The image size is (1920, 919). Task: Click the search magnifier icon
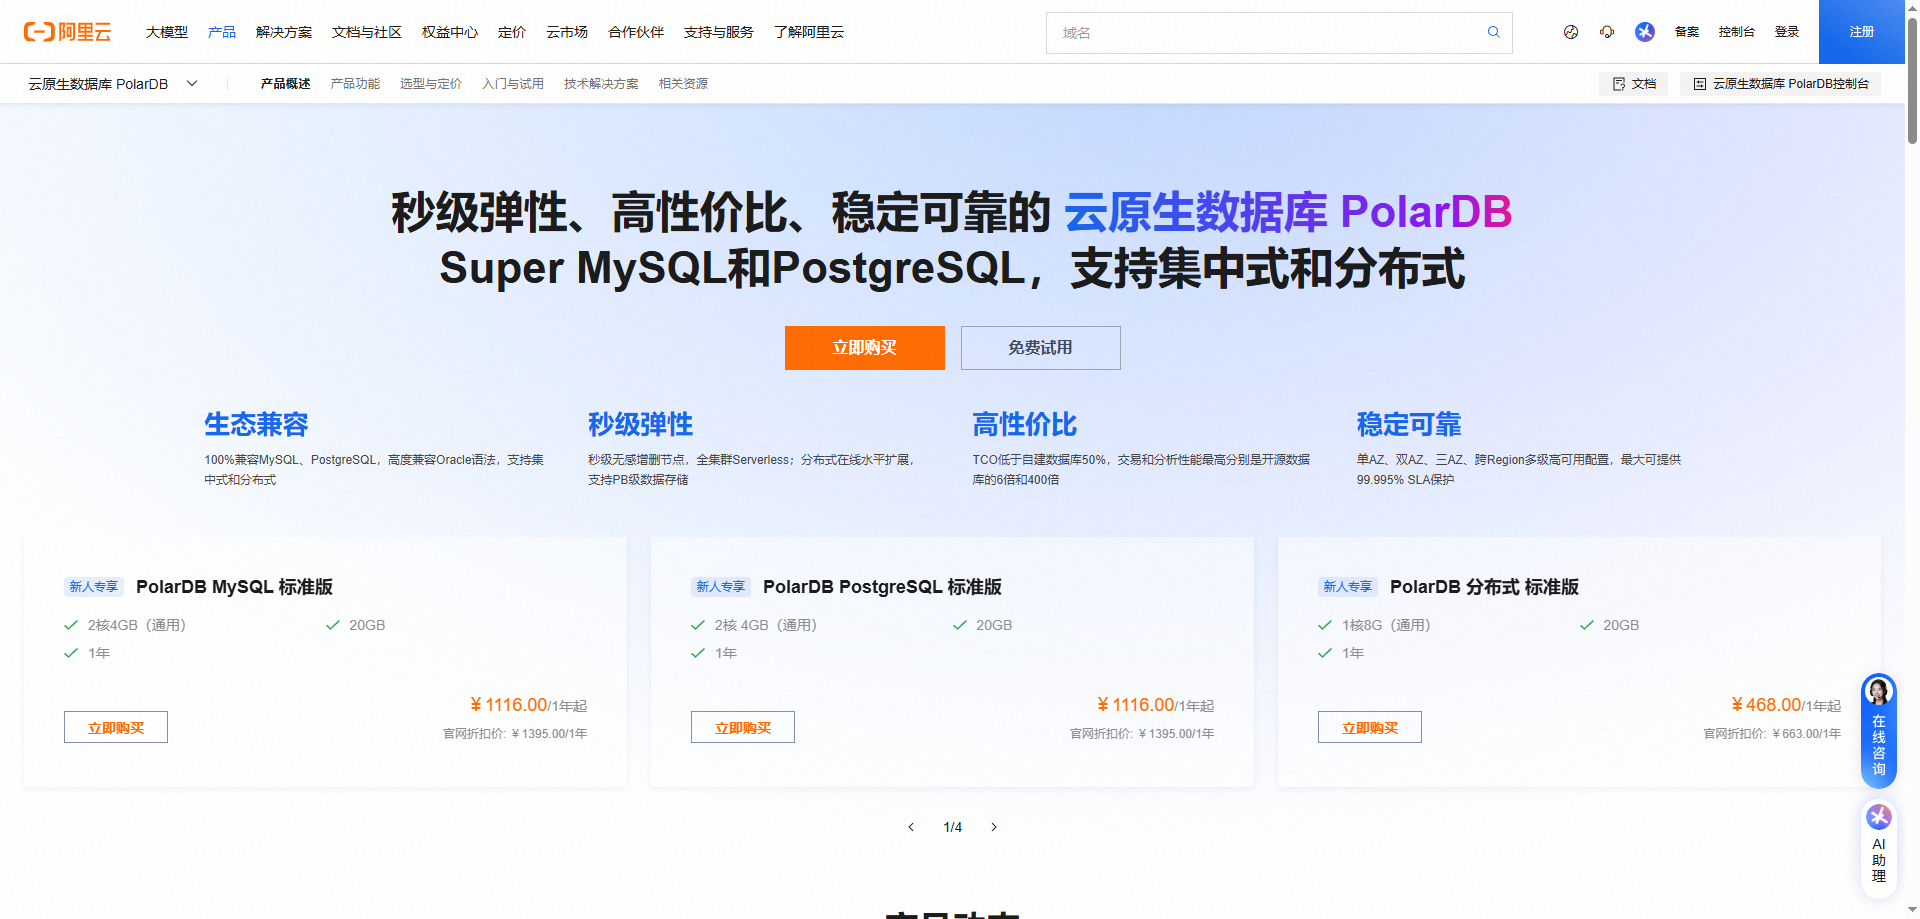pyautogui.click(x=1493, y=32)
